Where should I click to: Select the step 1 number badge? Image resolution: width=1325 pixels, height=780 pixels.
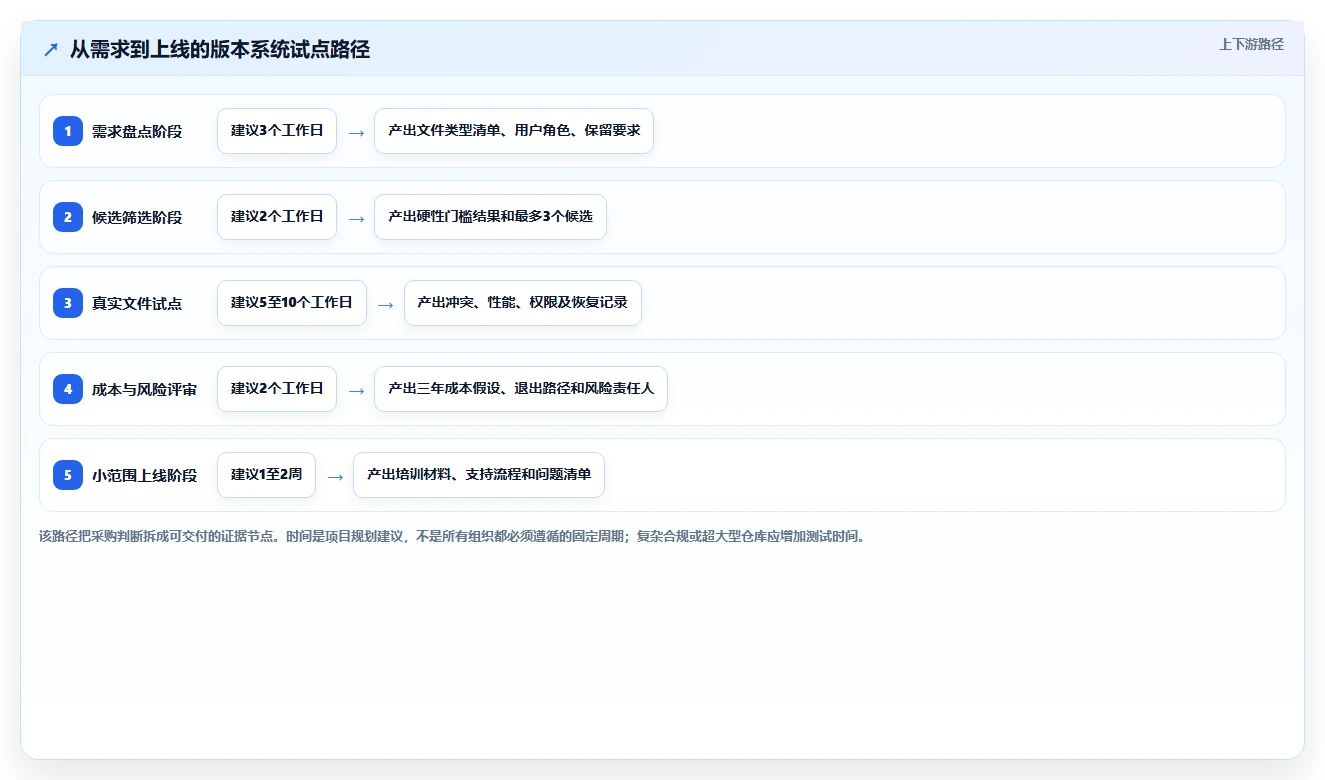click(68, 131)
